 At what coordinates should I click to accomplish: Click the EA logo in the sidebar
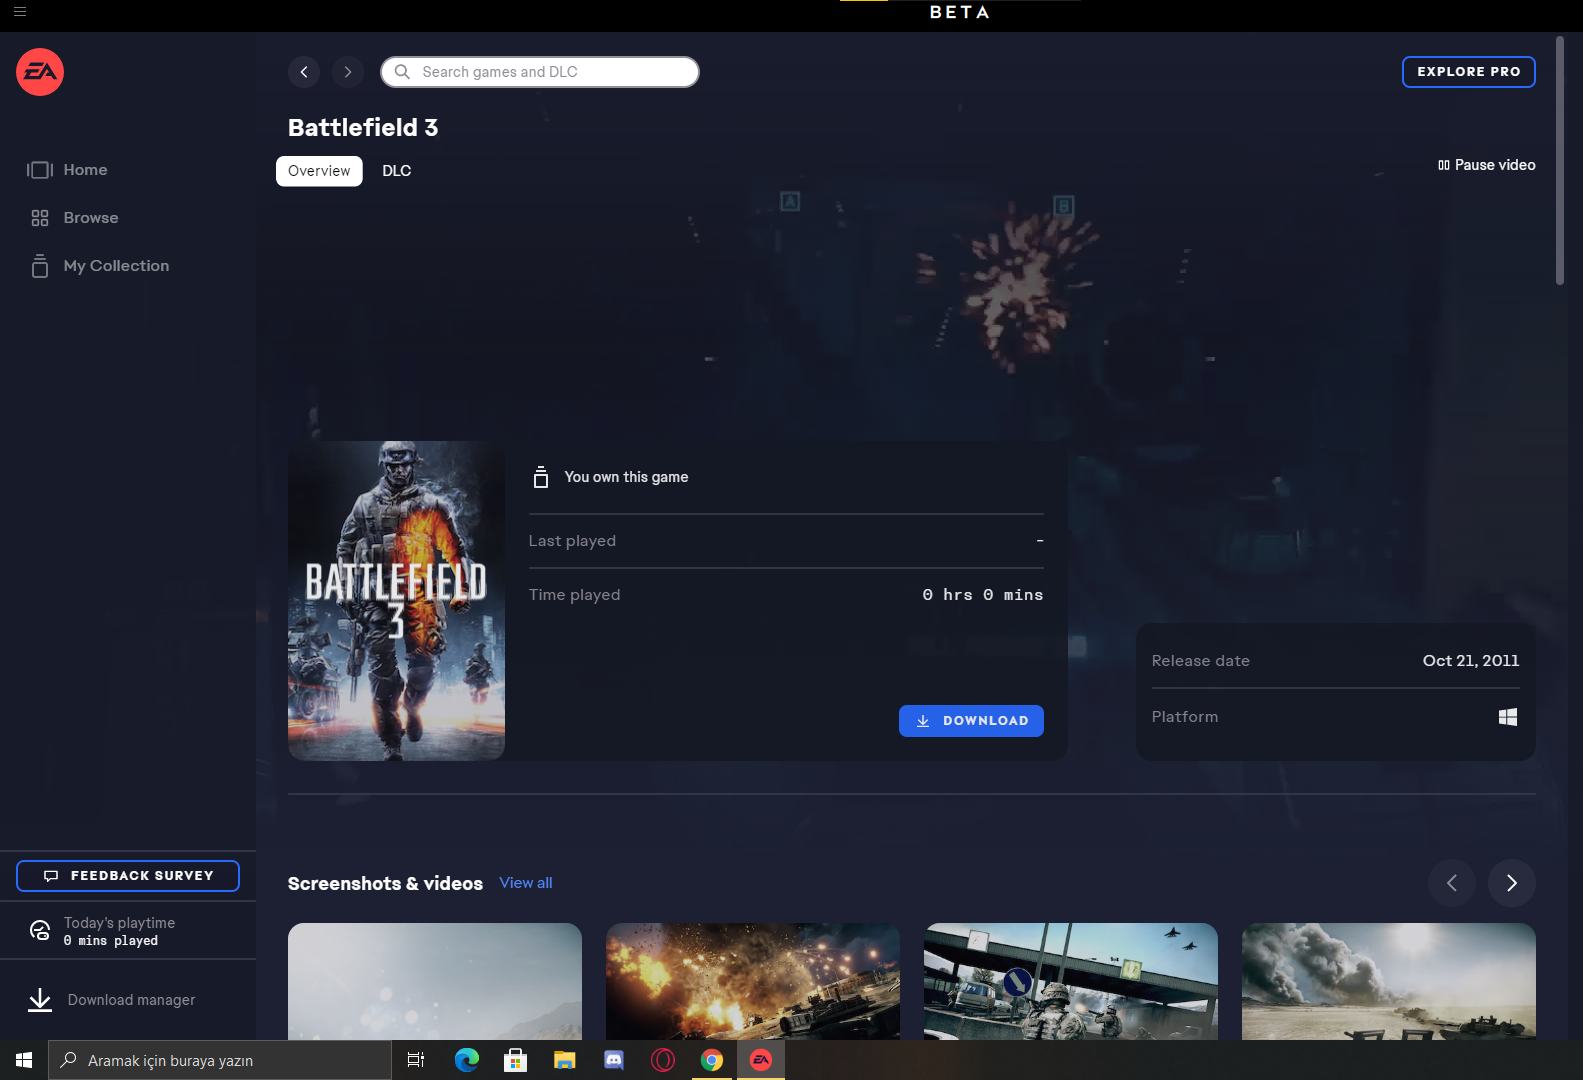40,72
